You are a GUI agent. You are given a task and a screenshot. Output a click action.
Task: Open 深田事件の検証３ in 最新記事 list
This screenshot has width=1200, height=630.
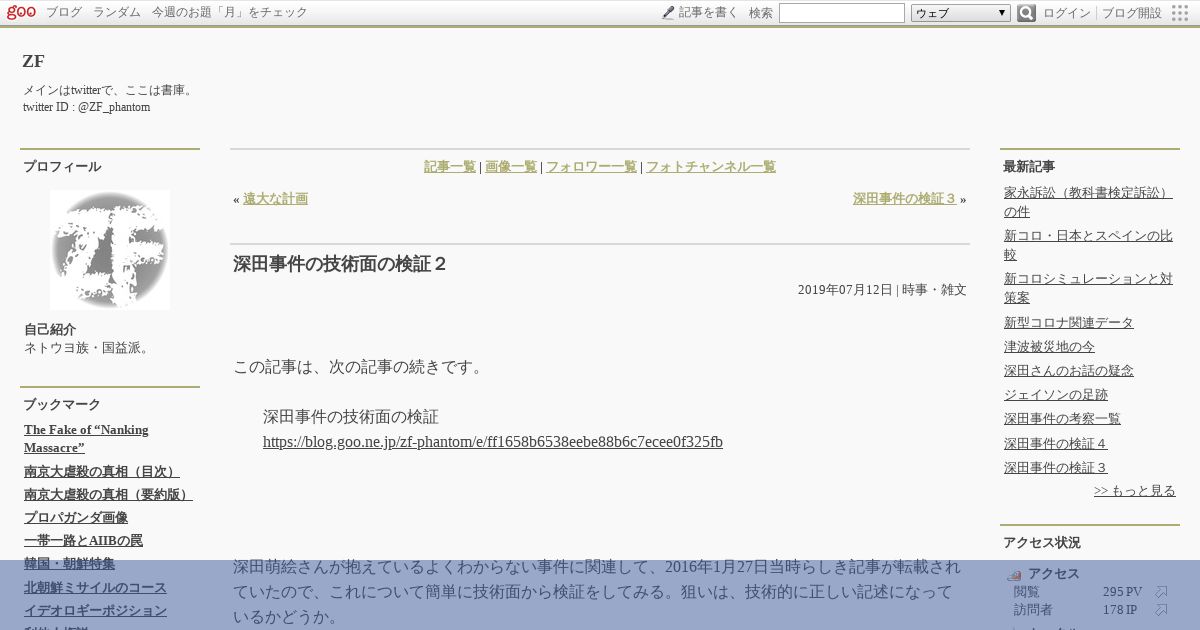tap(1056, 468)
